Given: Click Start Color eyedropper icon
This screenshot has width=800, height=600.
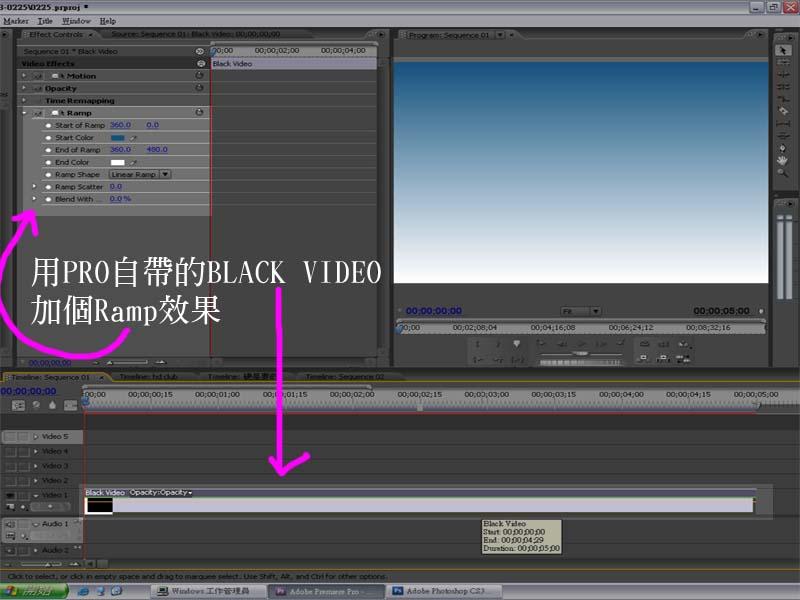Looking at the screenshot, I should 134,138.
